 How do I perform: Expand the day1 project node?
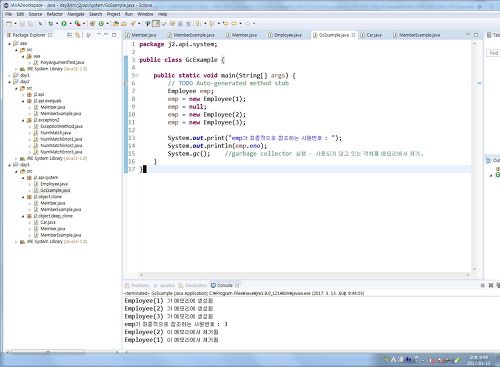[x=9, y=75]
